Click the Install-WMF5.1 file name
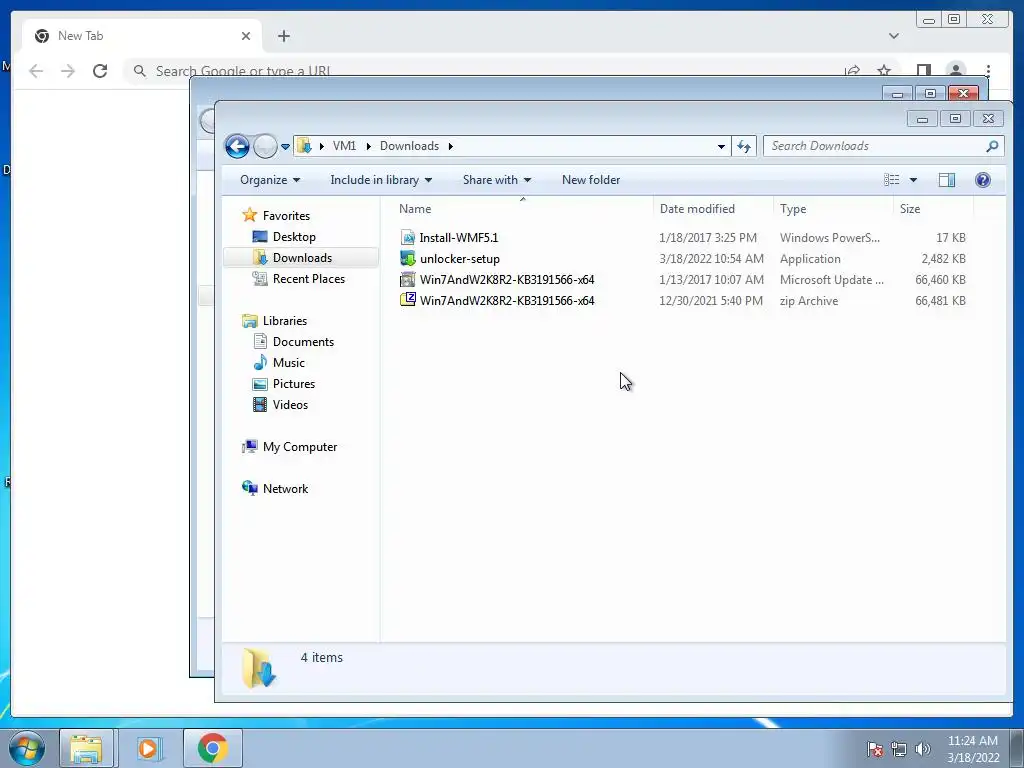1024x768 pixels. [x=458, y=238]
